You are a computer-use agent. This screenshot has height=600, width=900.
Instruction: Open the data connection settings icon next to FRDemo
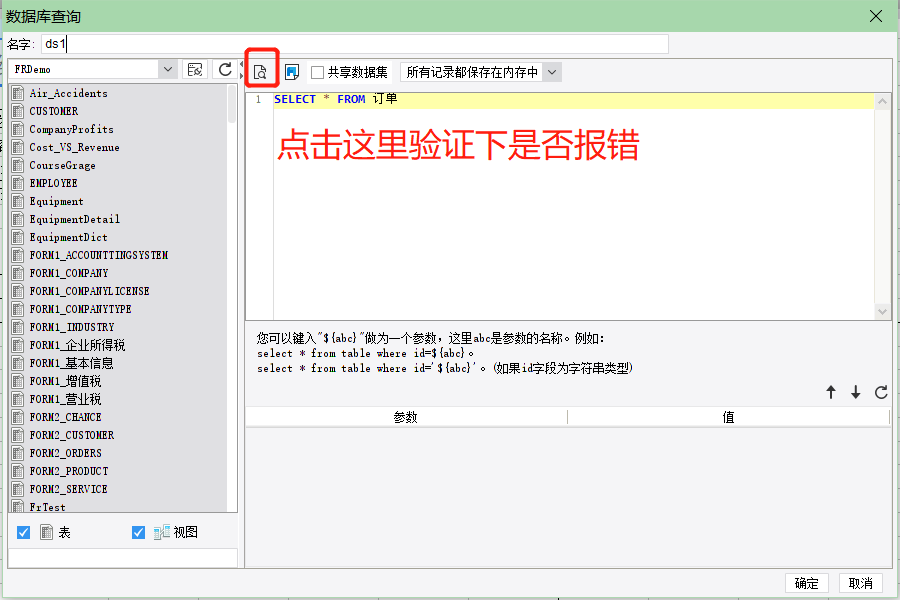[x=195, y=69]
